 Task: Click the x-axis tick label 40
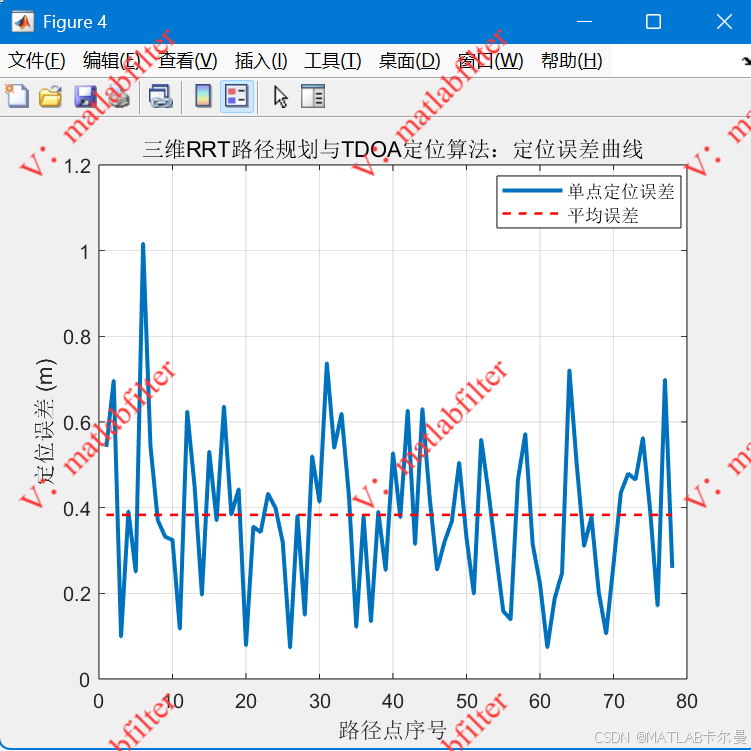393,701
